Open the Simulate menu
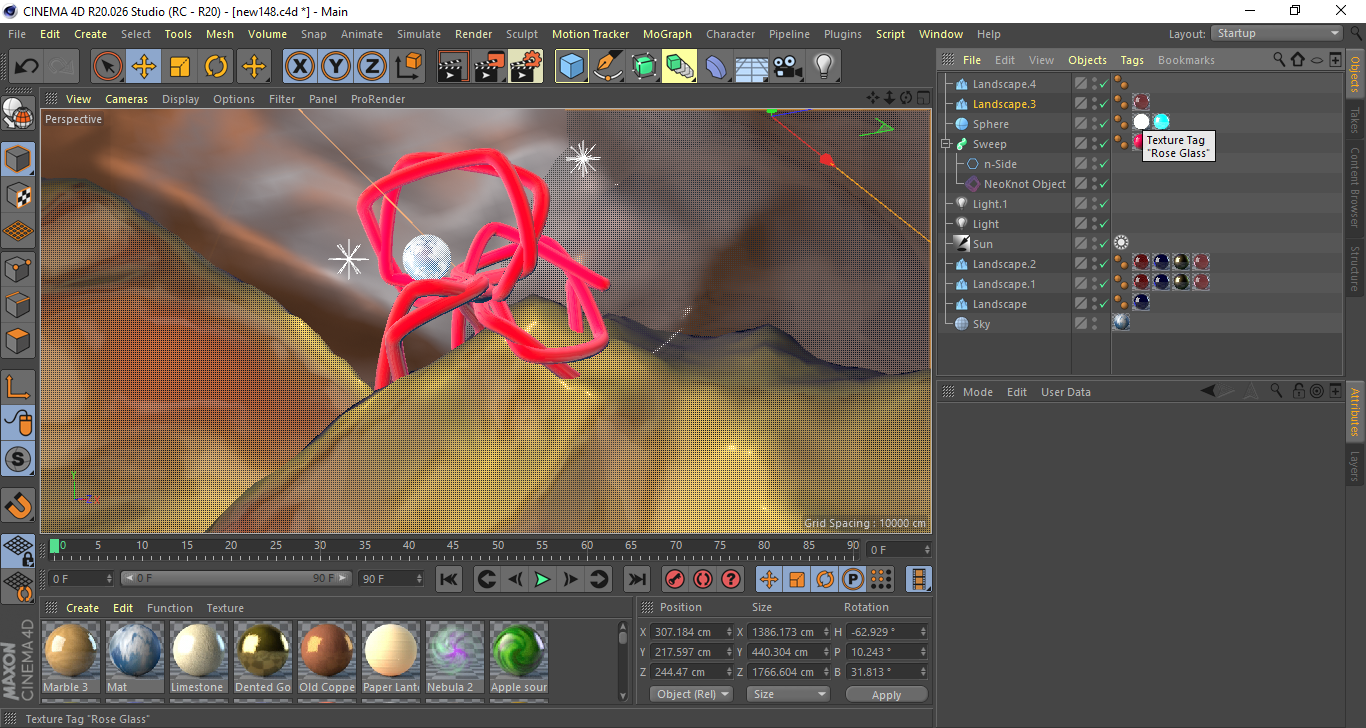Viewport: 1366px width, 728px height. (418, 34)
